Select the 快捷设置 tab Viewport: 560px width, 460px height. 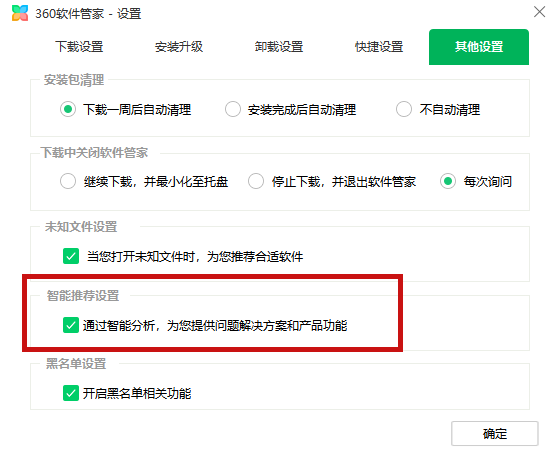point(379,47)
